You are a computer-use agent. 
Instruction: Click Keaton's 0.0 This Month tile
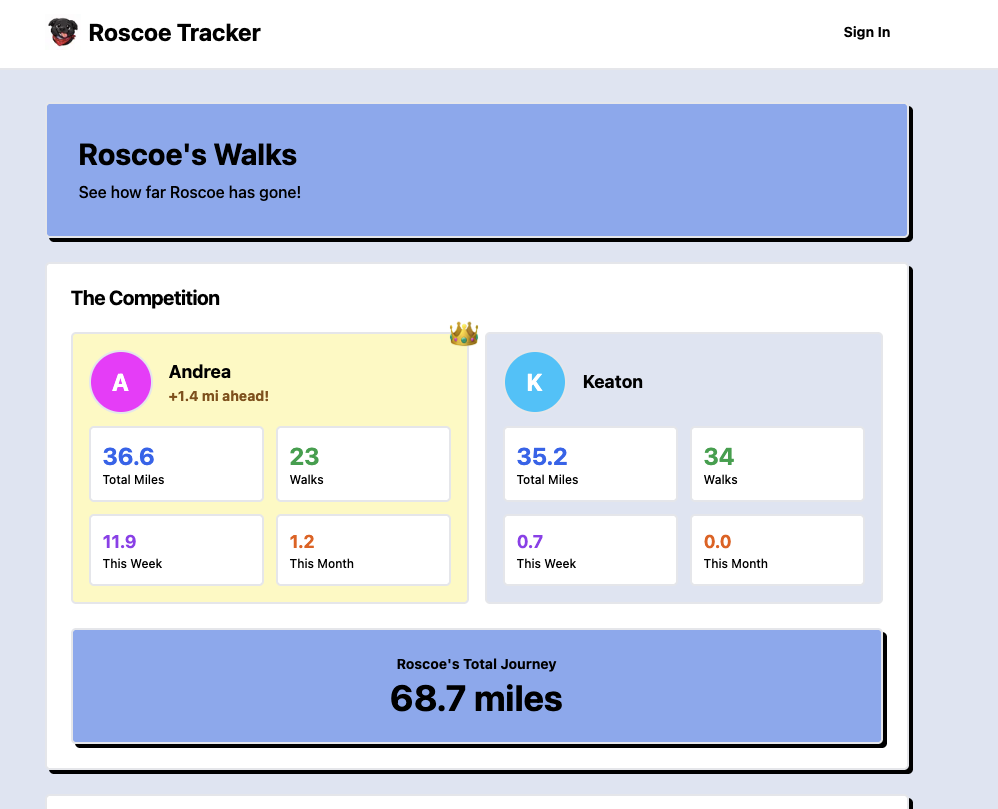pyautogui.click(x=777, y=550)
